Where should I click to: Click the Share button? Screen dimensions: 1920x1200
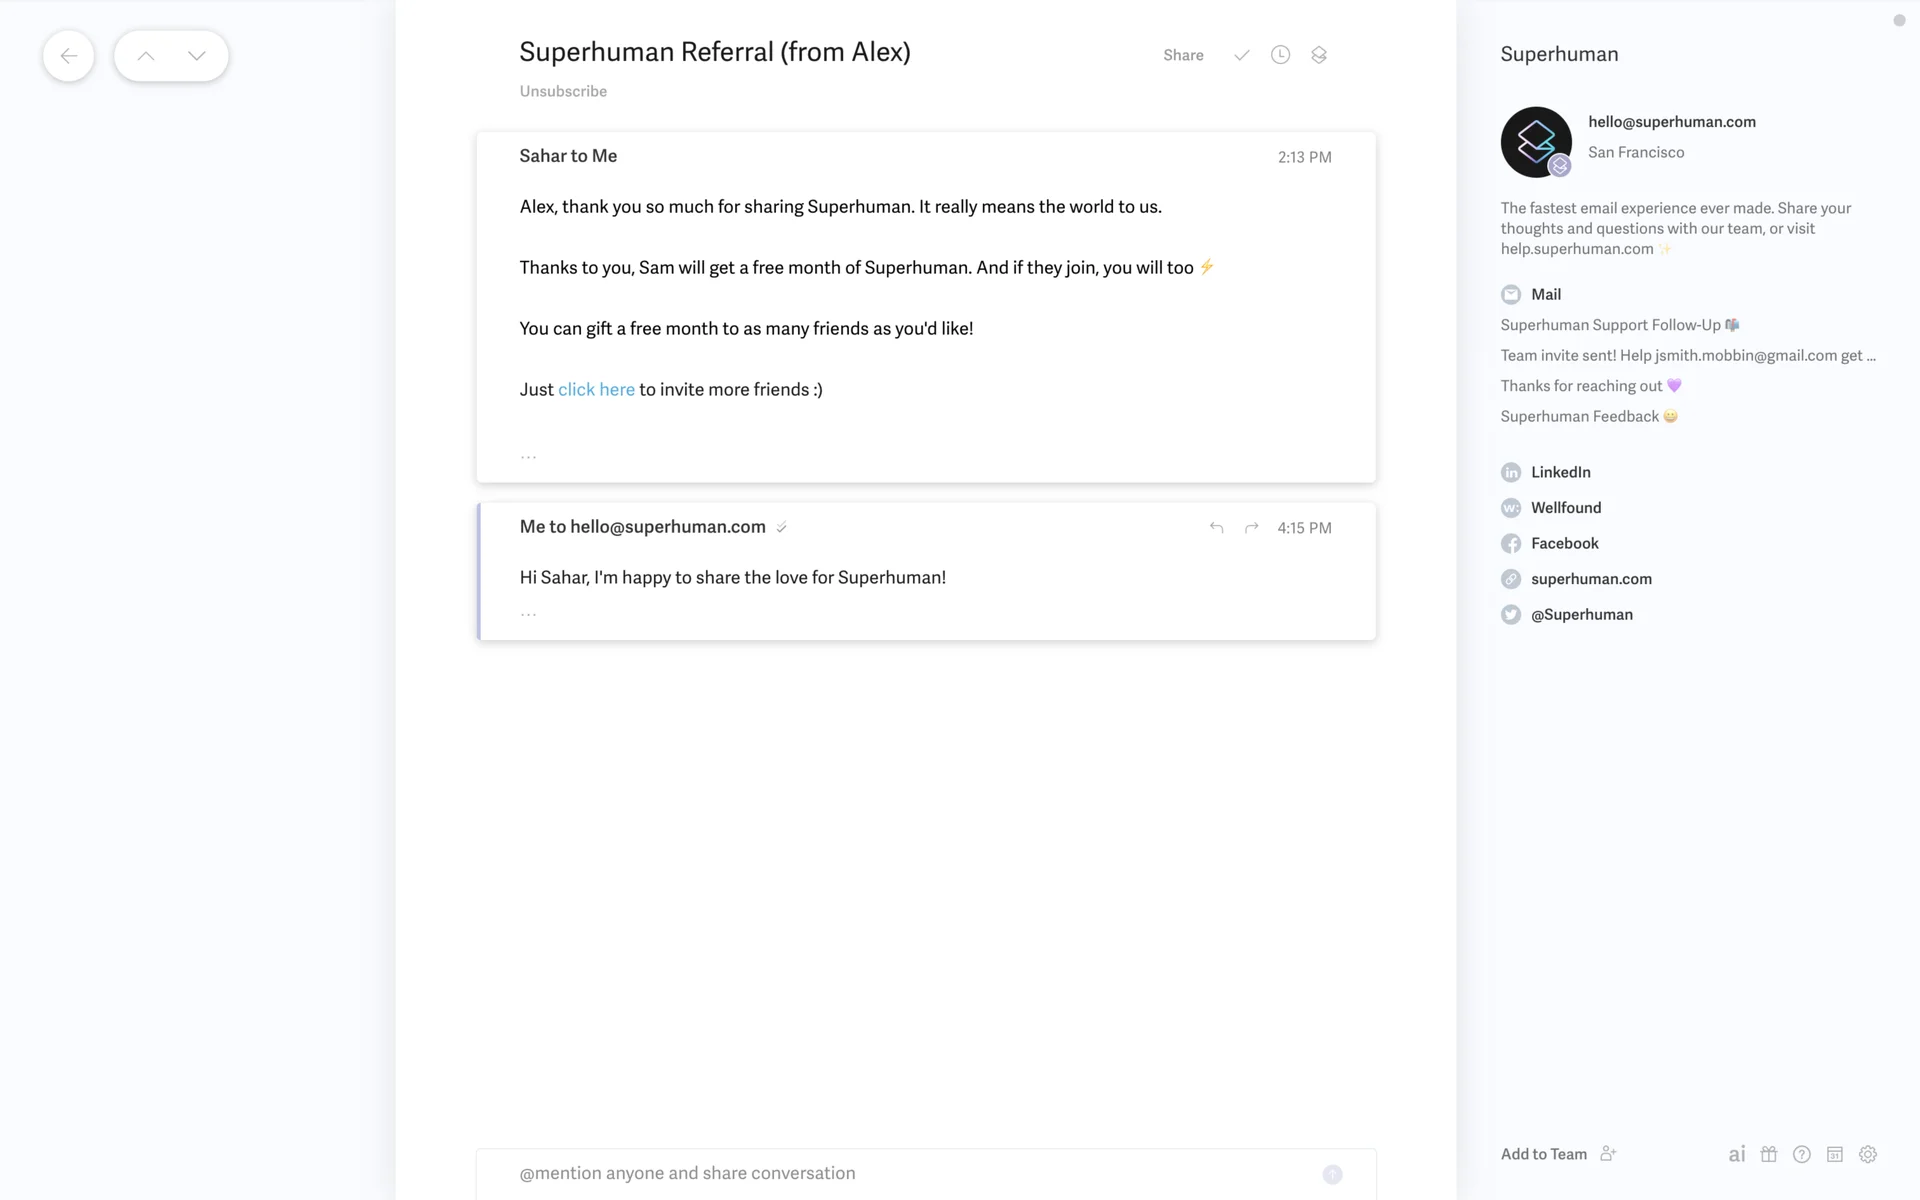point(1183,55)
